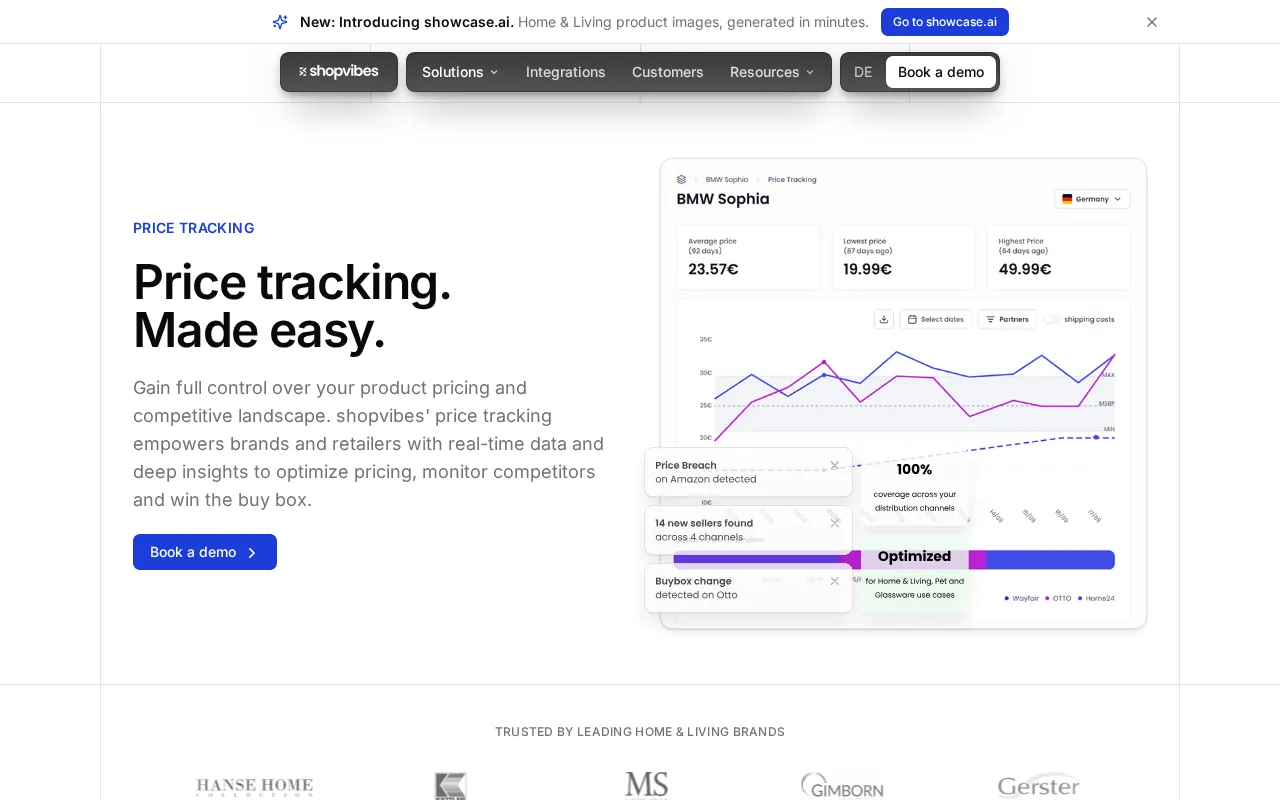Screen dimensions: 1280x800
Task: Click the 'New: Introducing showcase.ai.' text
Action: [407, 22]
